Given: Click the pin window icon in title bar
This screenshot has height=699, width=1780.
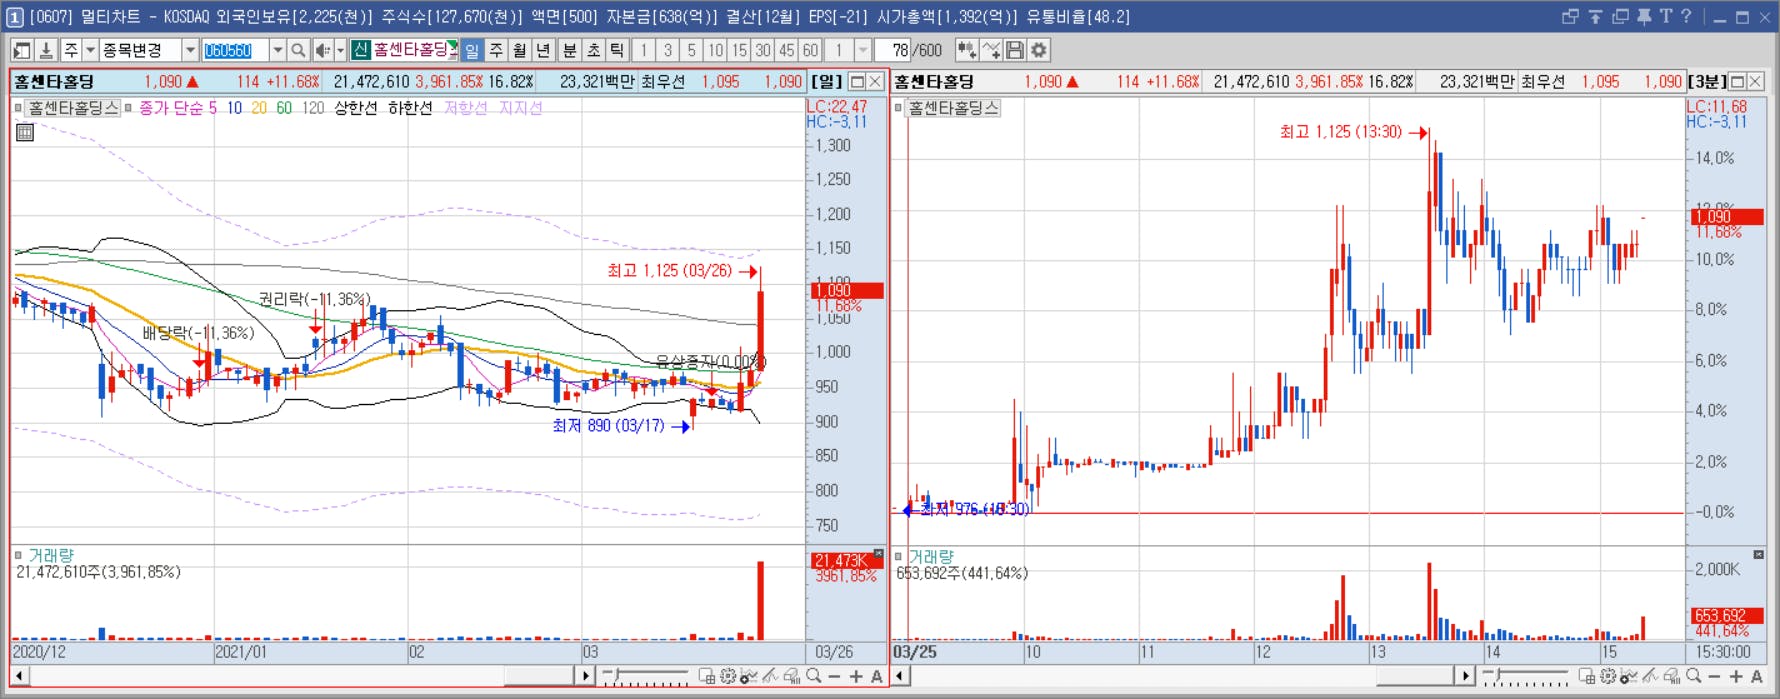Looking at the screenshot, I should (x=1643, y=17).
